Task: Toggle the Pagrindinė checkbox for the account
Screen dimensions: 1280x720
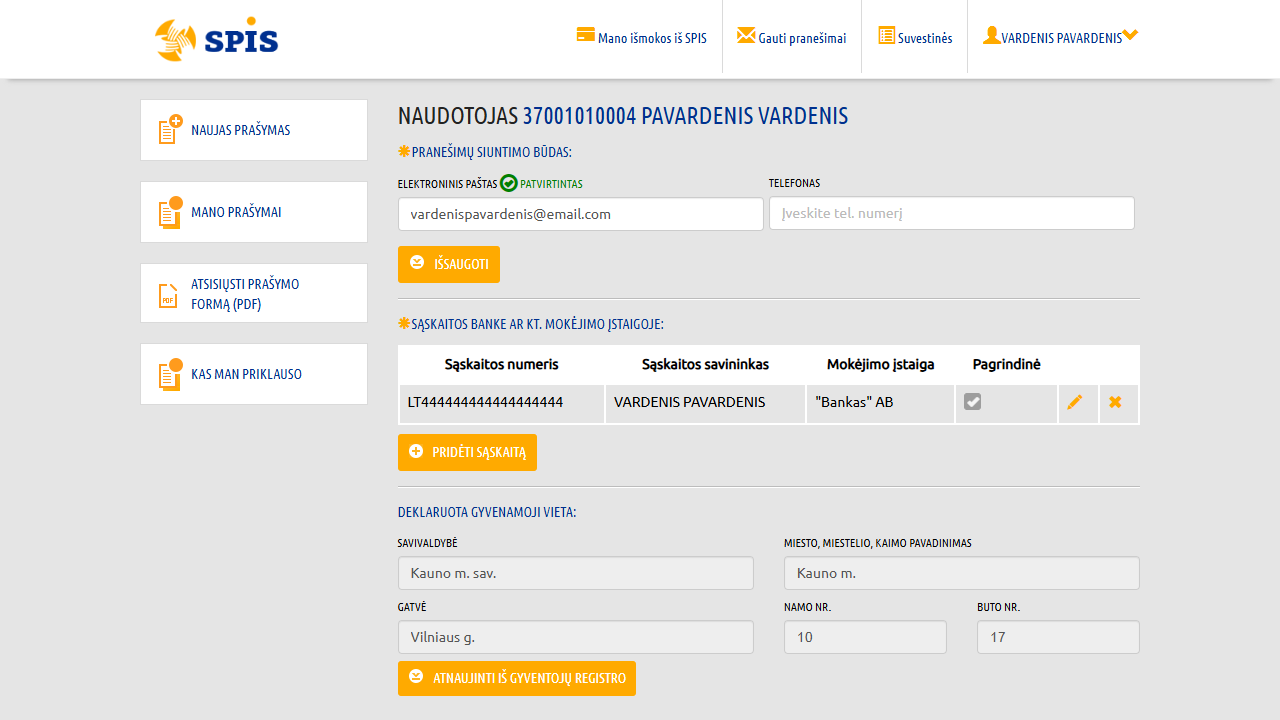Action: click(x=972, y=401)
